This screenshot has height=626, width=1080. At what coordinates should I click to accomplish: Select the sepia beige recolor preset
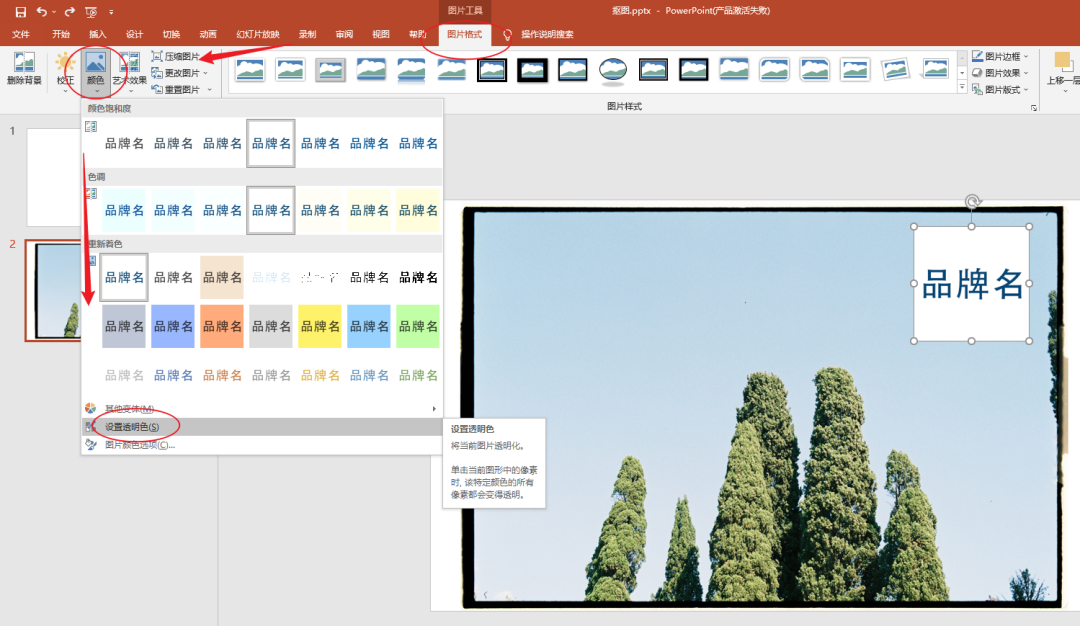click(x=222, y=277)
